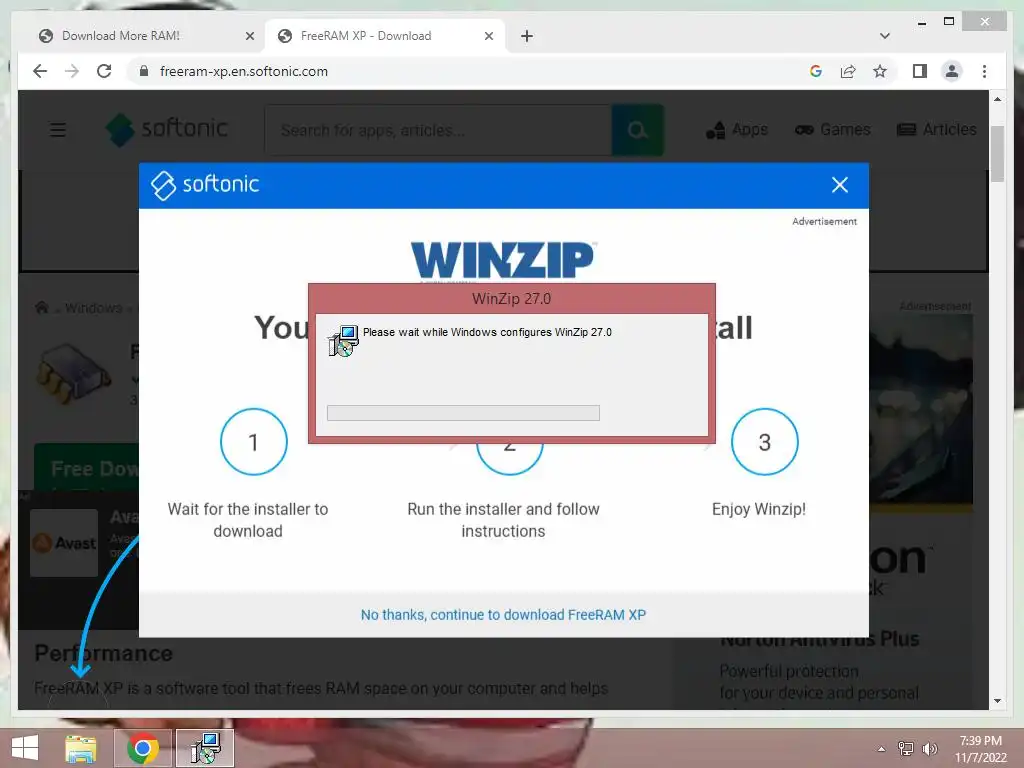Click the Avast ad logo
This screenshot has height=768, width=1024.
(64, 543)
